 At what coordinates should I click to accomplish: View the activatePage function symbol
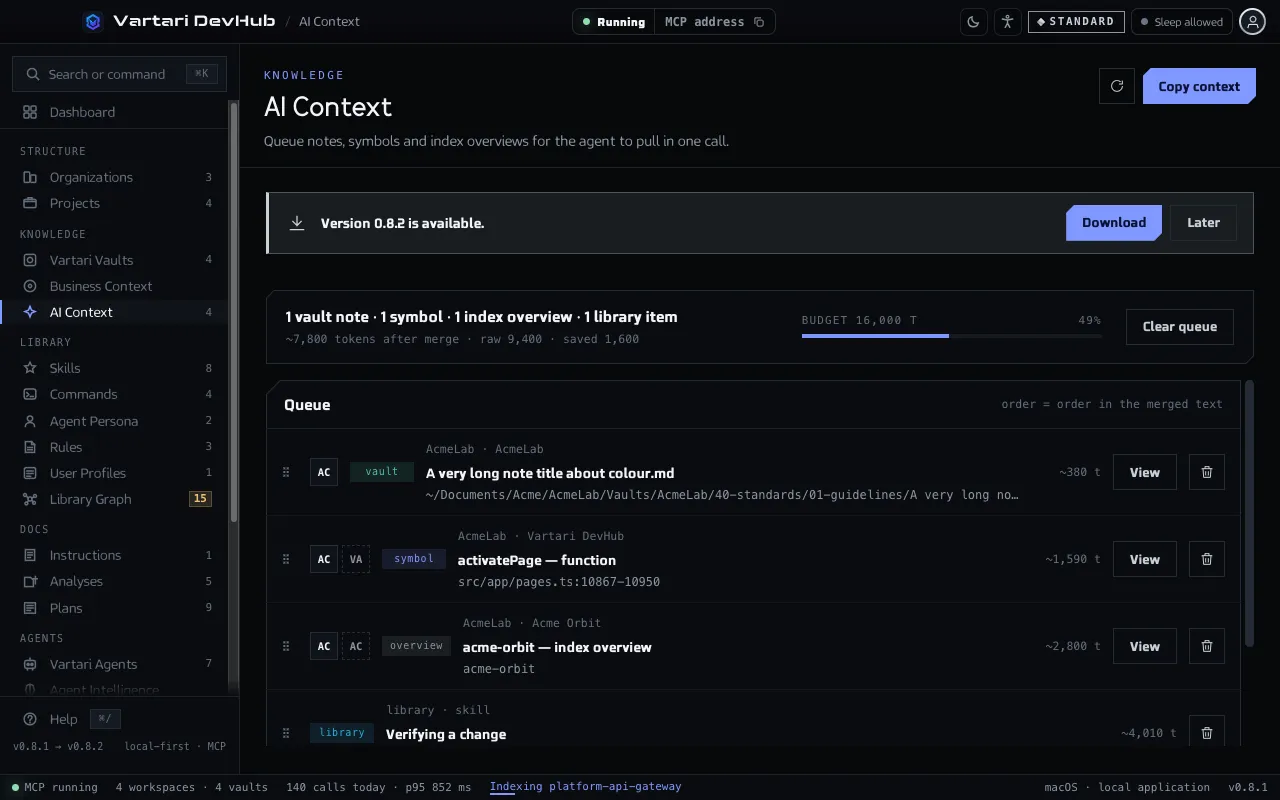[x=1145, y=559]
